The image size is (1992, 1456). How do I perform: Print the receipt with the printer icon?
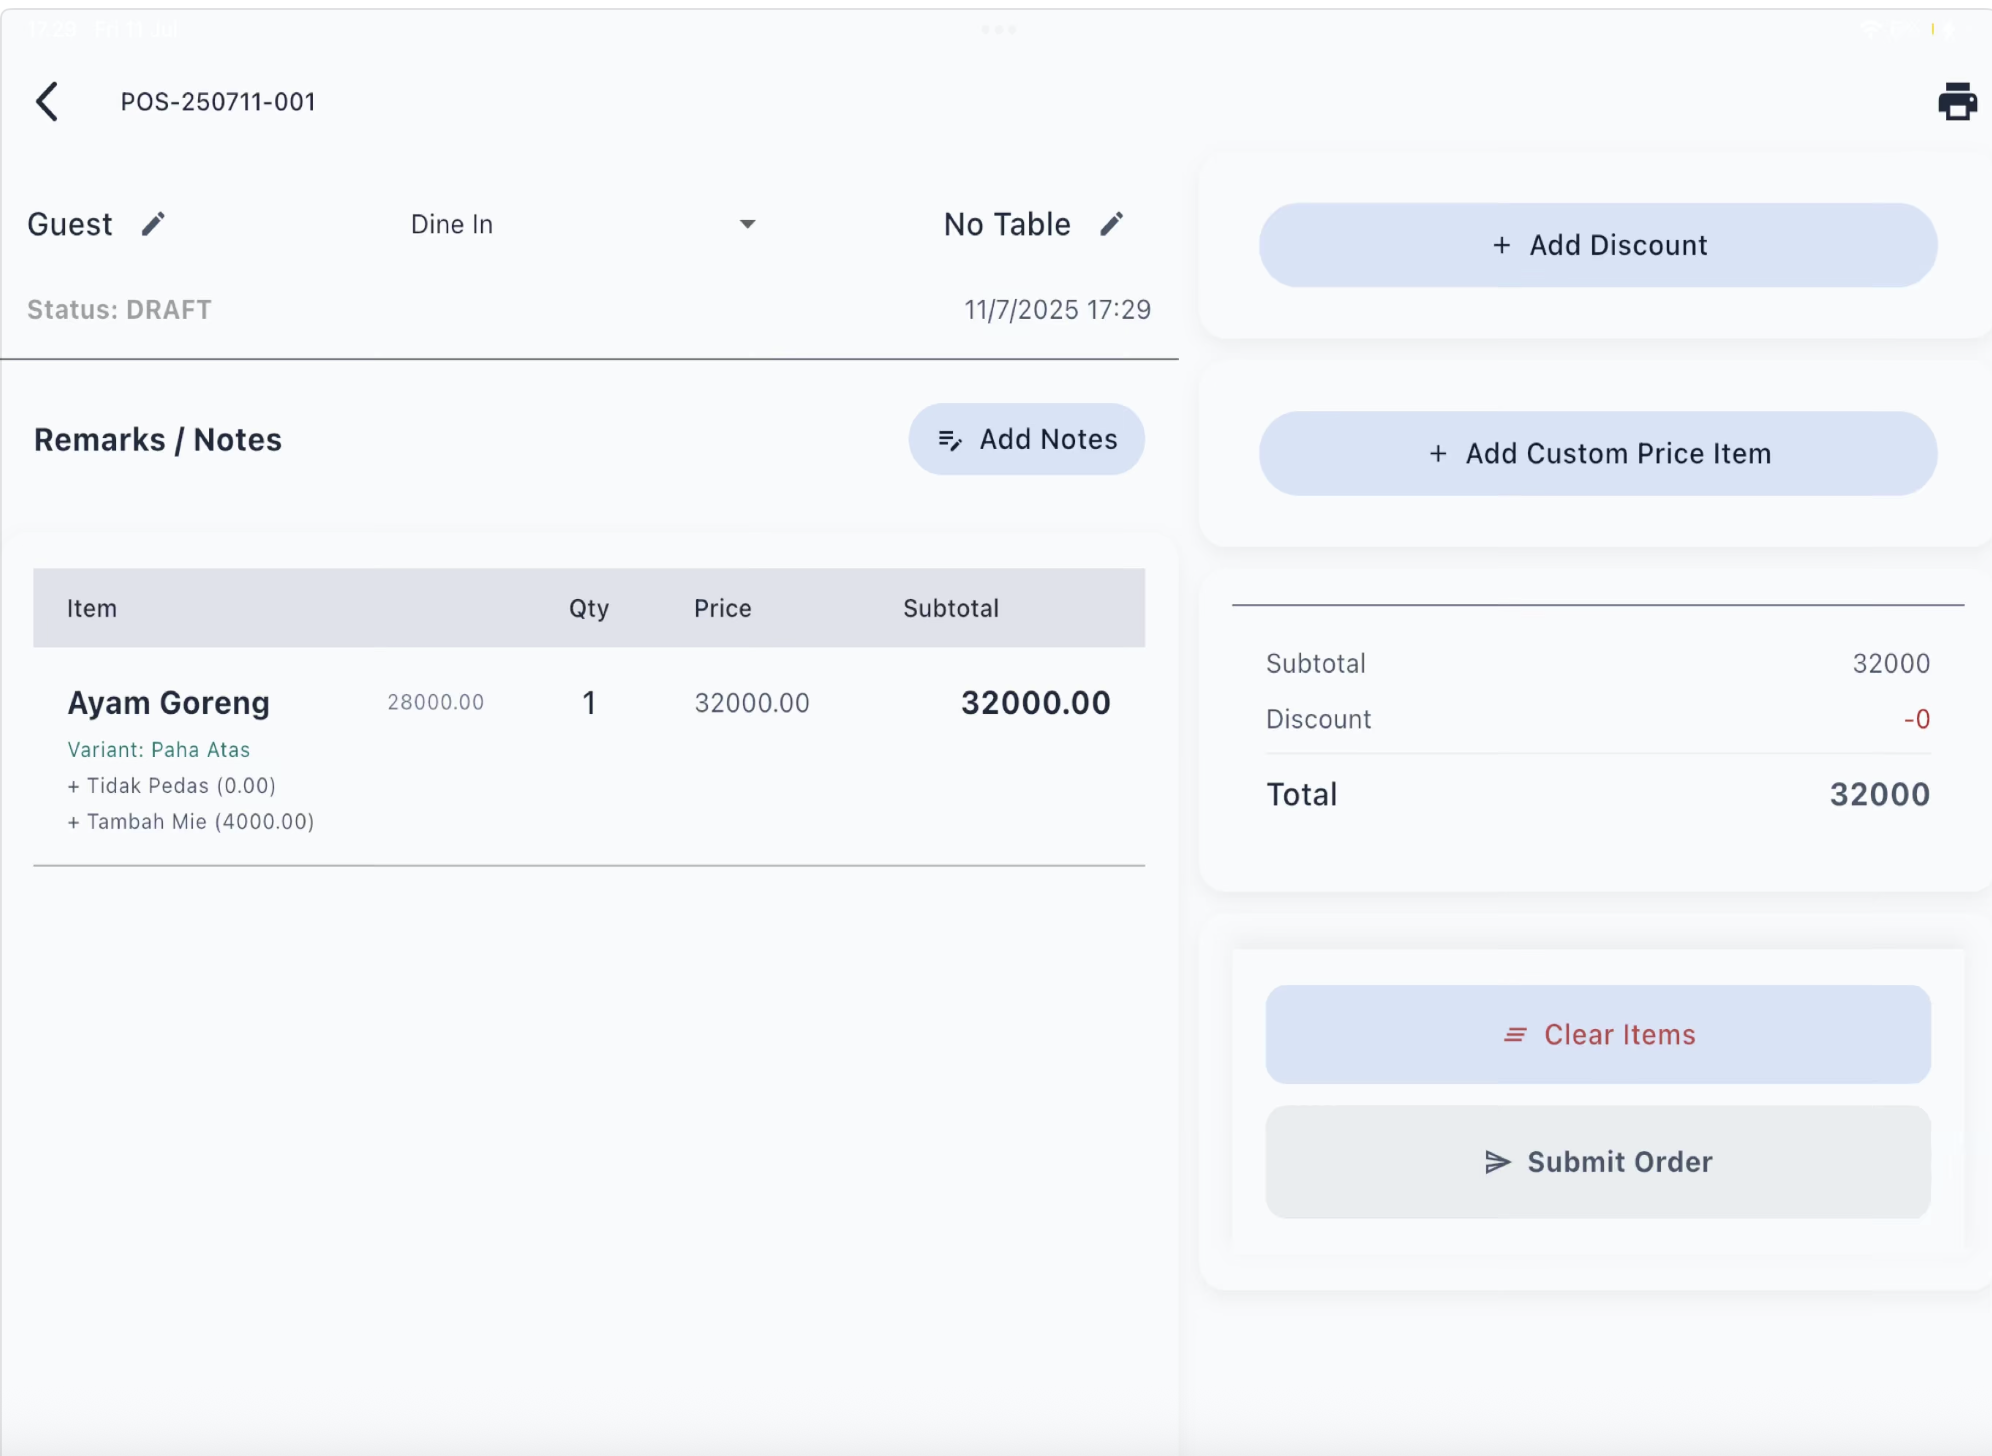[1956, 102]
